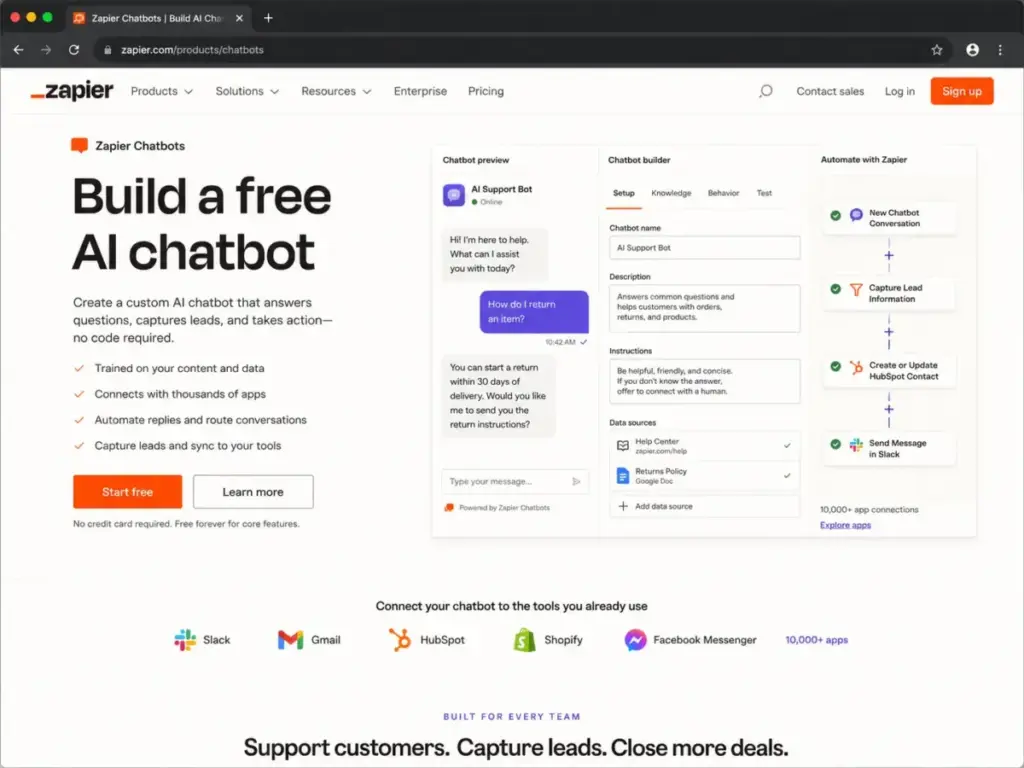Screen dimensions: 1024x768
Task: Click the New Chatbot Conversation chat icon
Action: (856, 215)
